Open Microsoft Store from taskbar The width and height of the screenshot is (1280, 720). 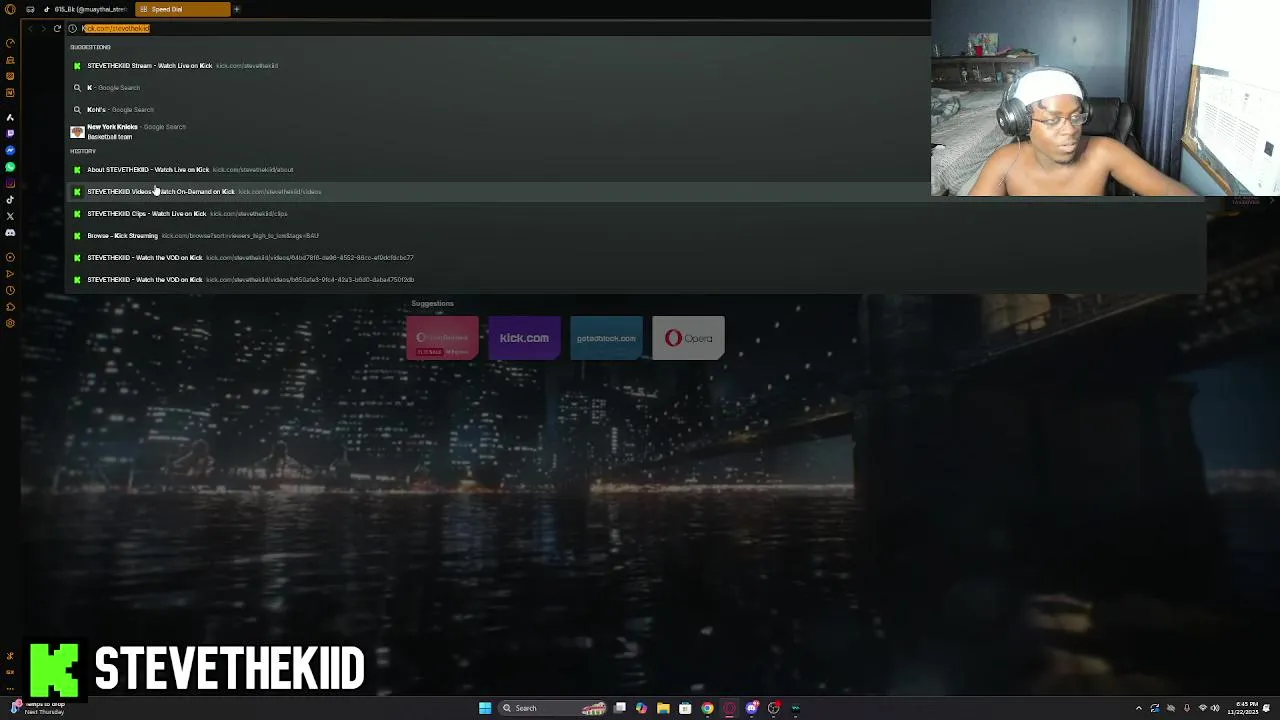[685, 708]
